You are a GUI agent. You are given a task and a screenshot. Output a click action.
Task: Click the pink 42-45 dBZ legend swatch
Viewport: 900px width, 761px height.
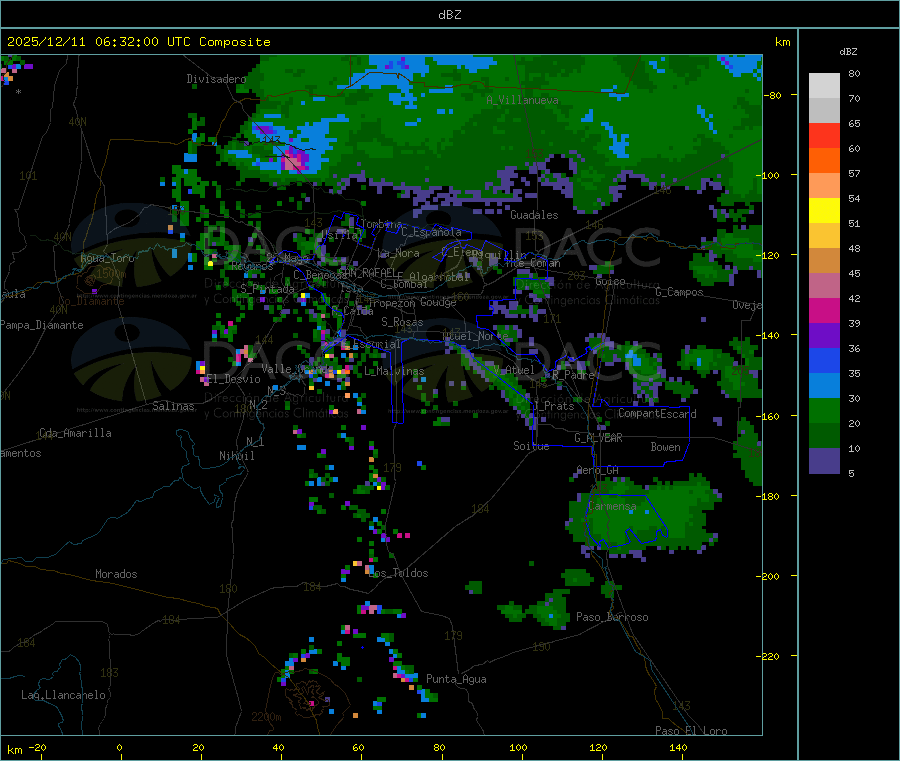pyautogui.click(x=824, y=286)
